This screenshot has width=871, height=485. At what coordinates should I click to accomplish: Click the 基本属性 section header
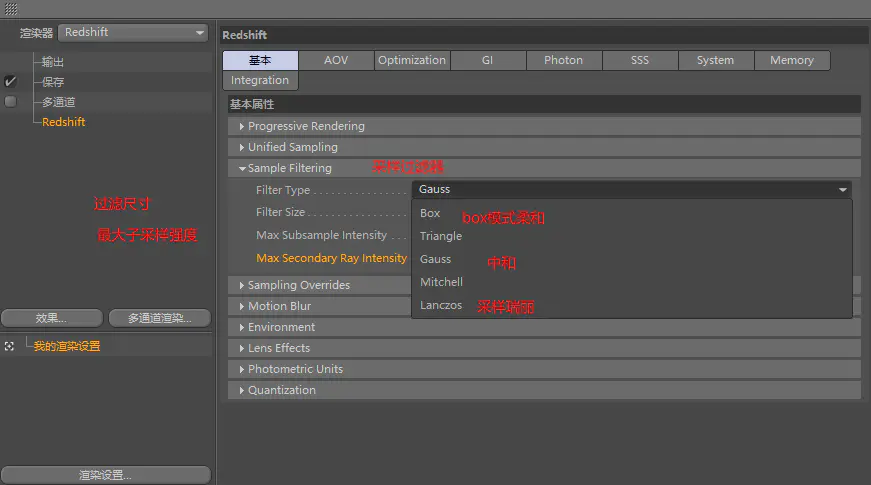tap(544, 104)
